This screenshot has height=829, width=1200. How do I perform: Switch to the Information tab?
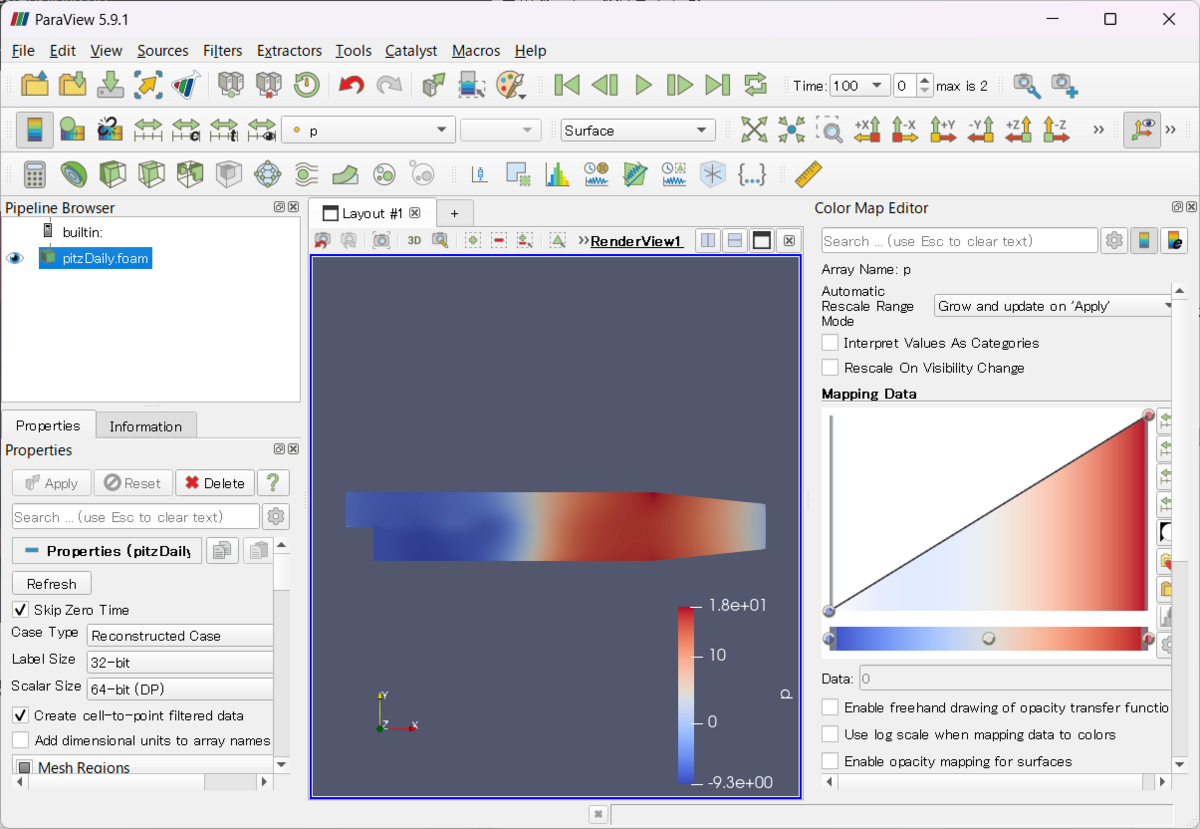point(146,425)
